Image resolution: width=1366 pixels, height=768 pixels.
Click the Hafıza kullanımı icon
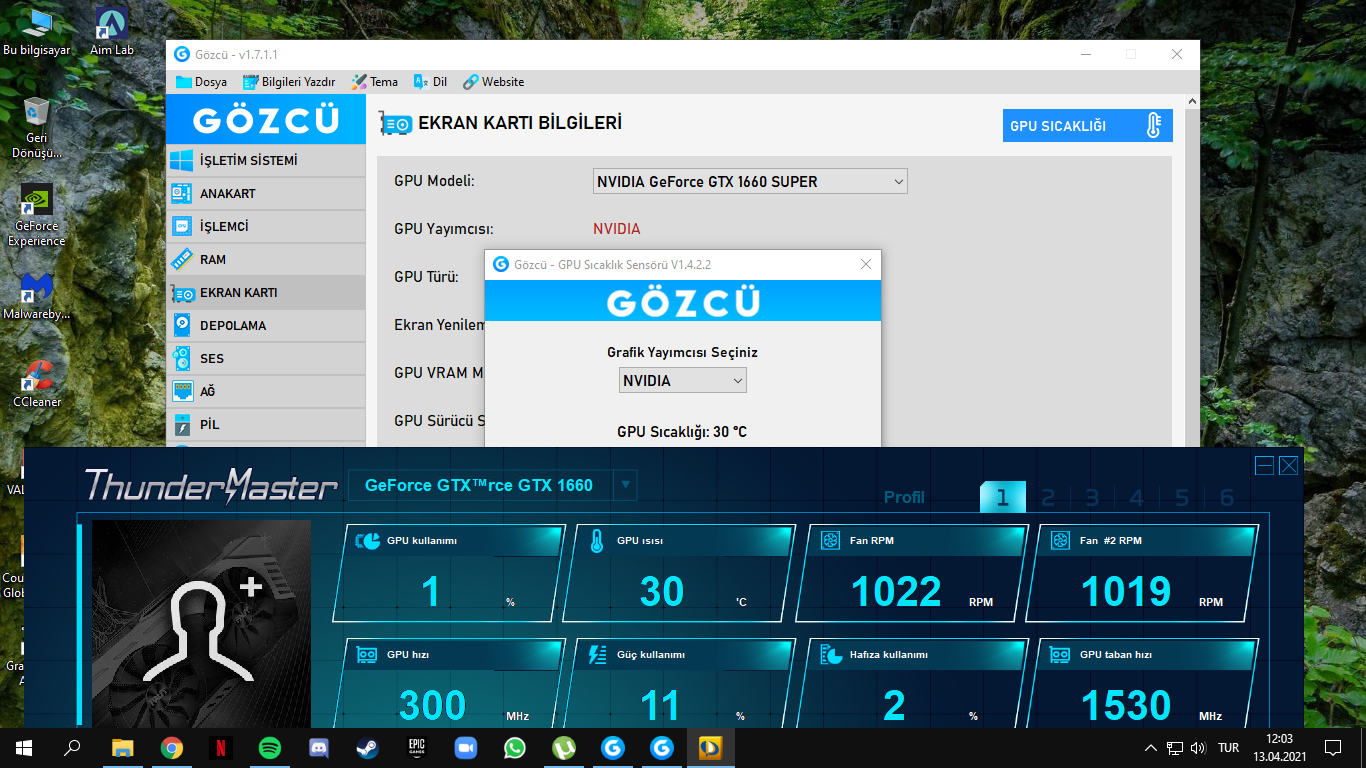830,655
